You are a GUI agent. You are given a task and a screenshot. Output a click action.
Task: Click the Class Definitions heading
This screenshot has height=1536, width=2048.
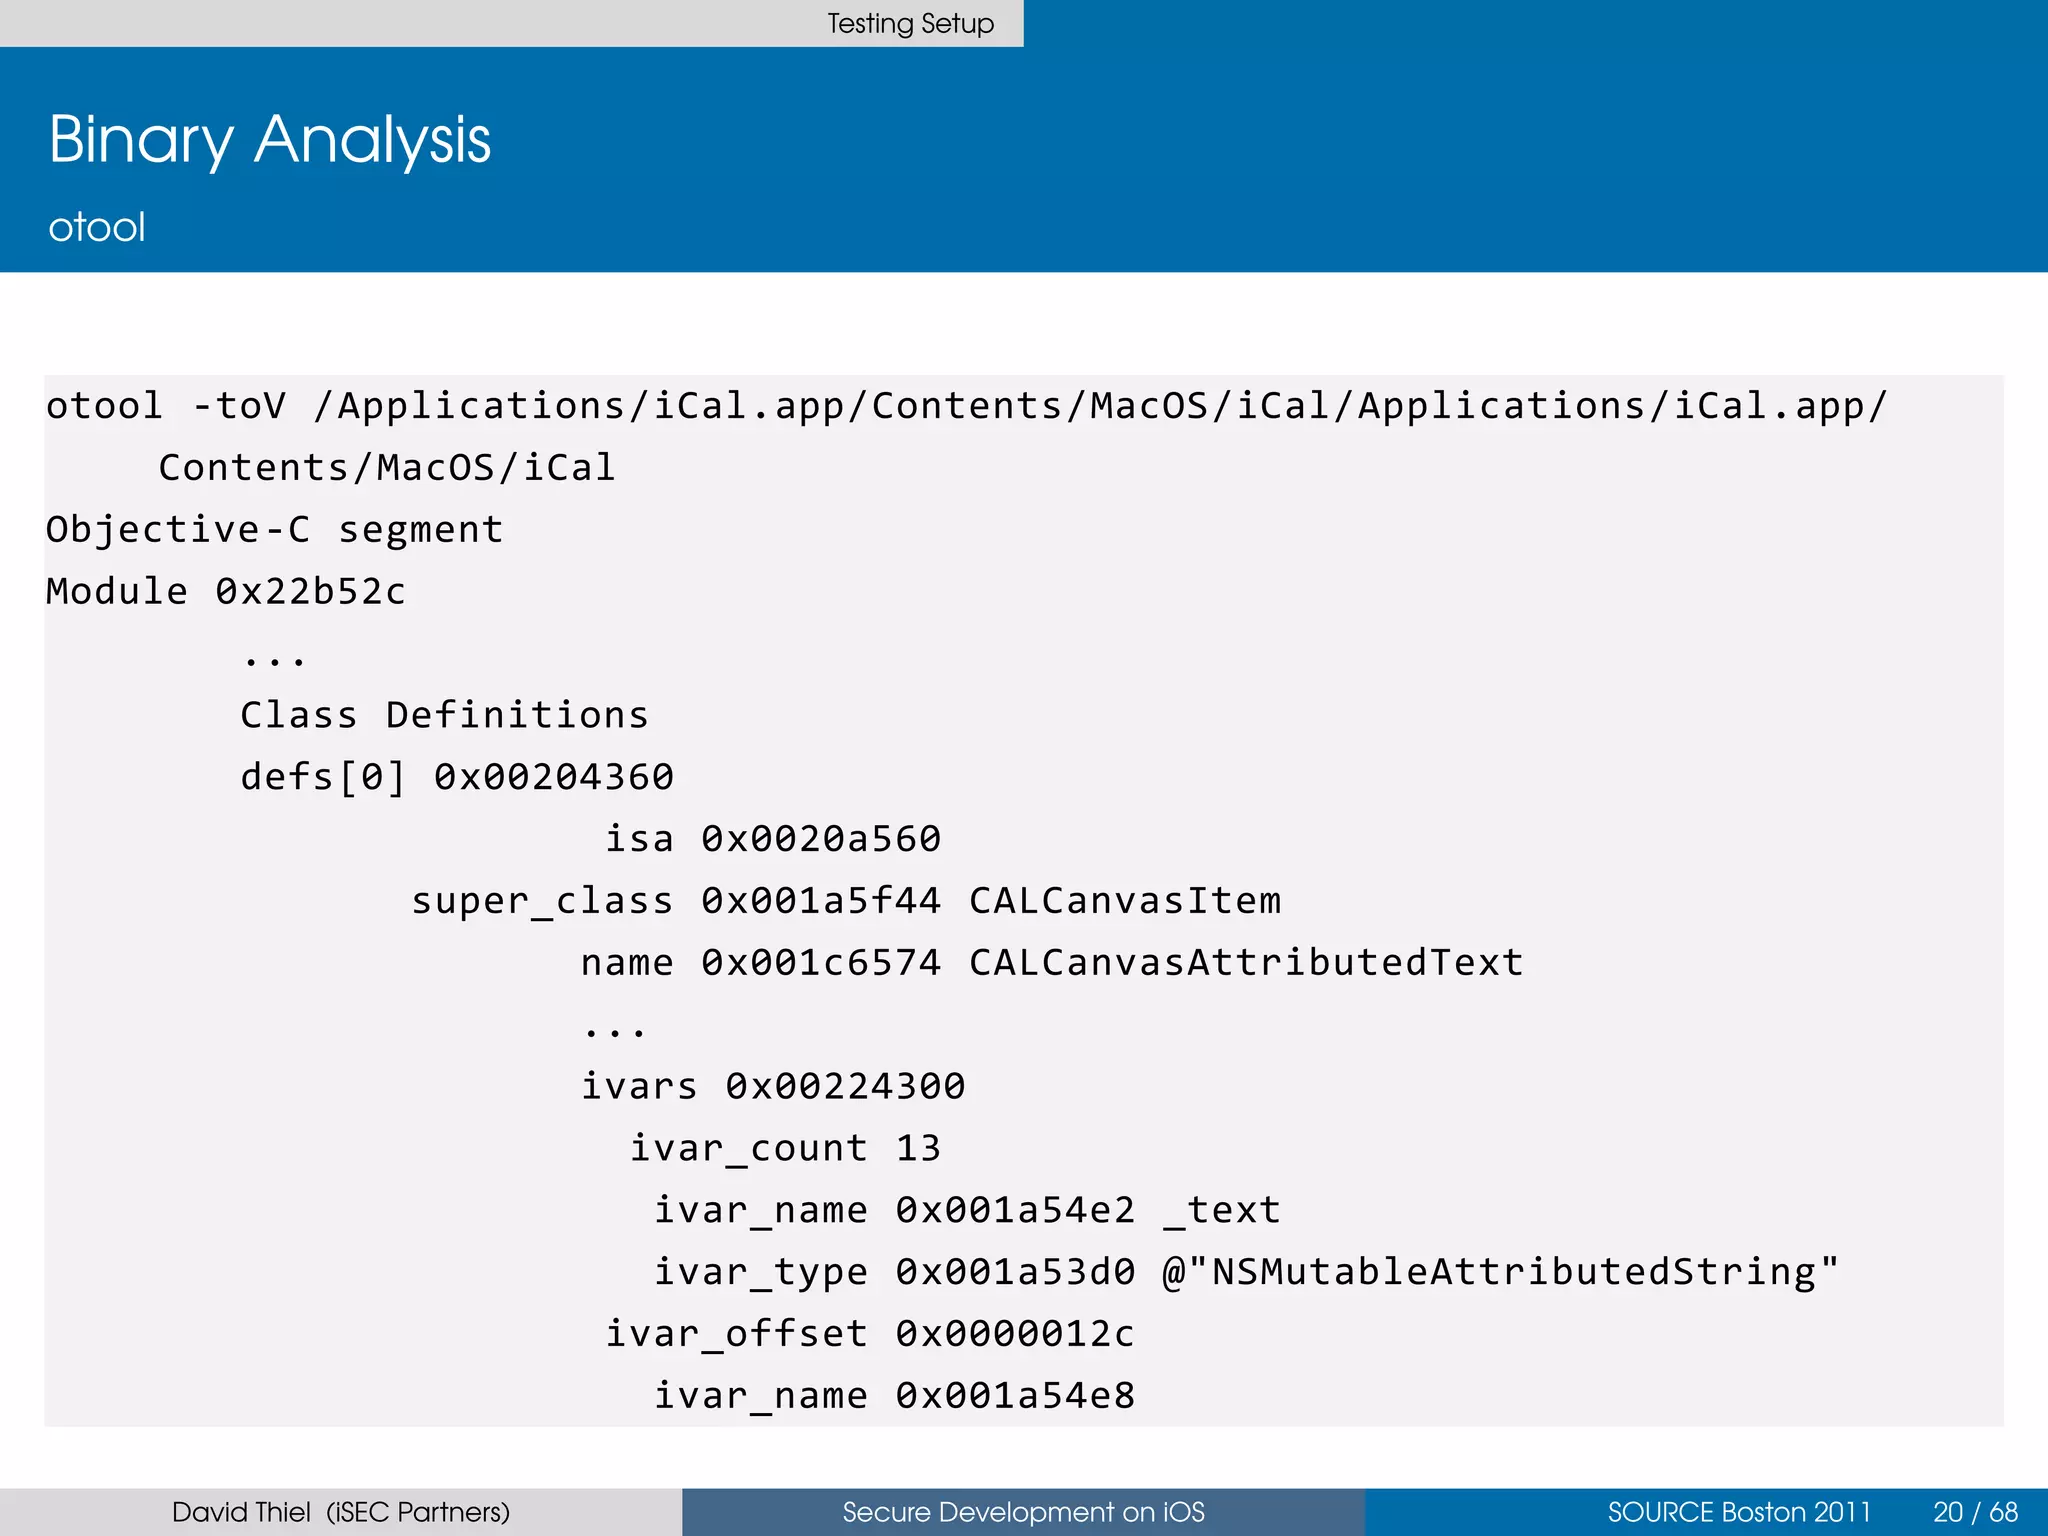[444, 716]
